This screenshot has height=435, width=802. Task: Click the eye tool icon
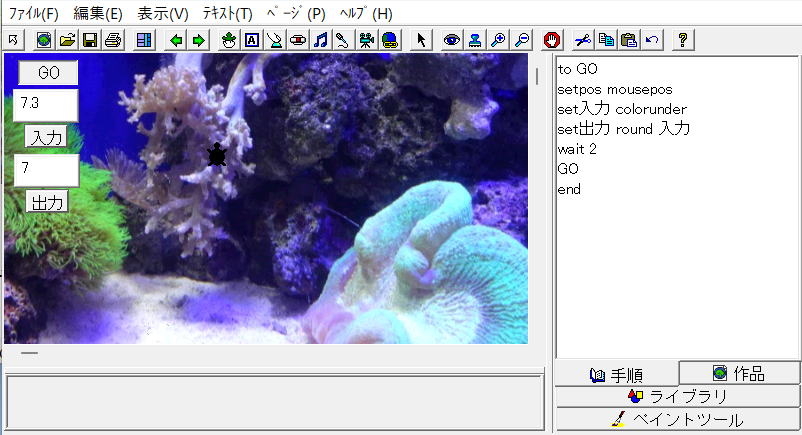(452, 39)
